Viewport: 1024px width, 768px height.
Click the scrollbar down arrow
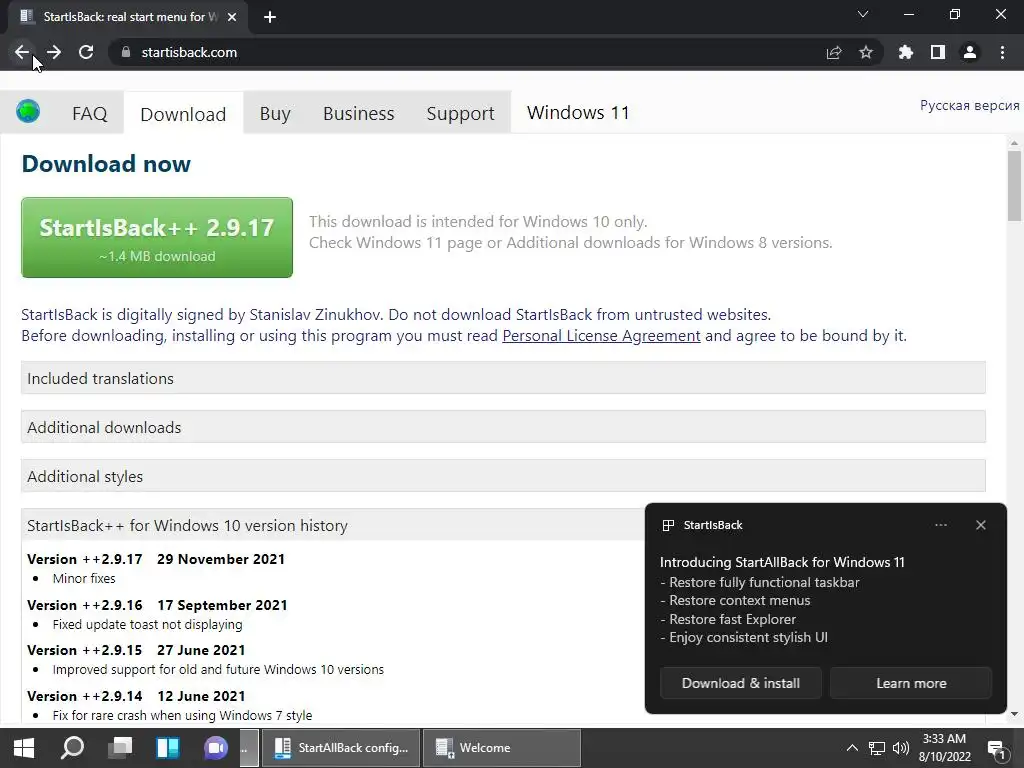[1014, 714]
